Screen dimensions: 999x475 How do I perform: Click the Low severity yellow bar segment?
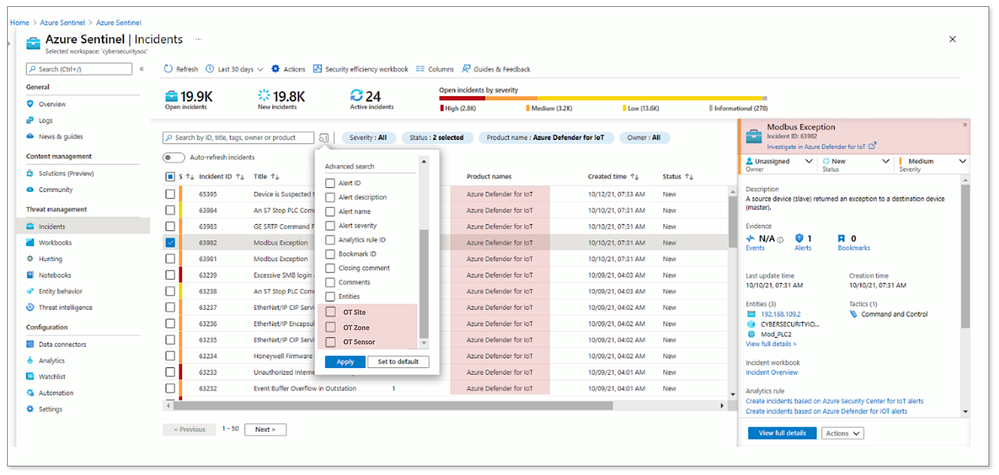tap(650, 97)
